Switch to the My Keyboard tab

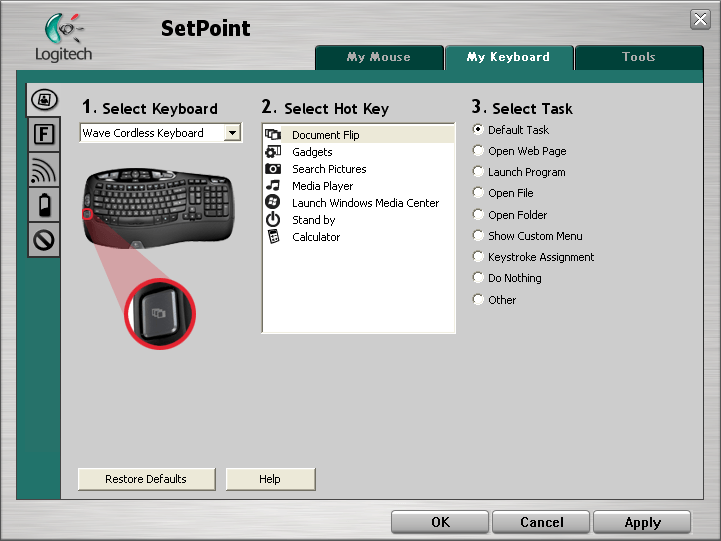[509, 57]
